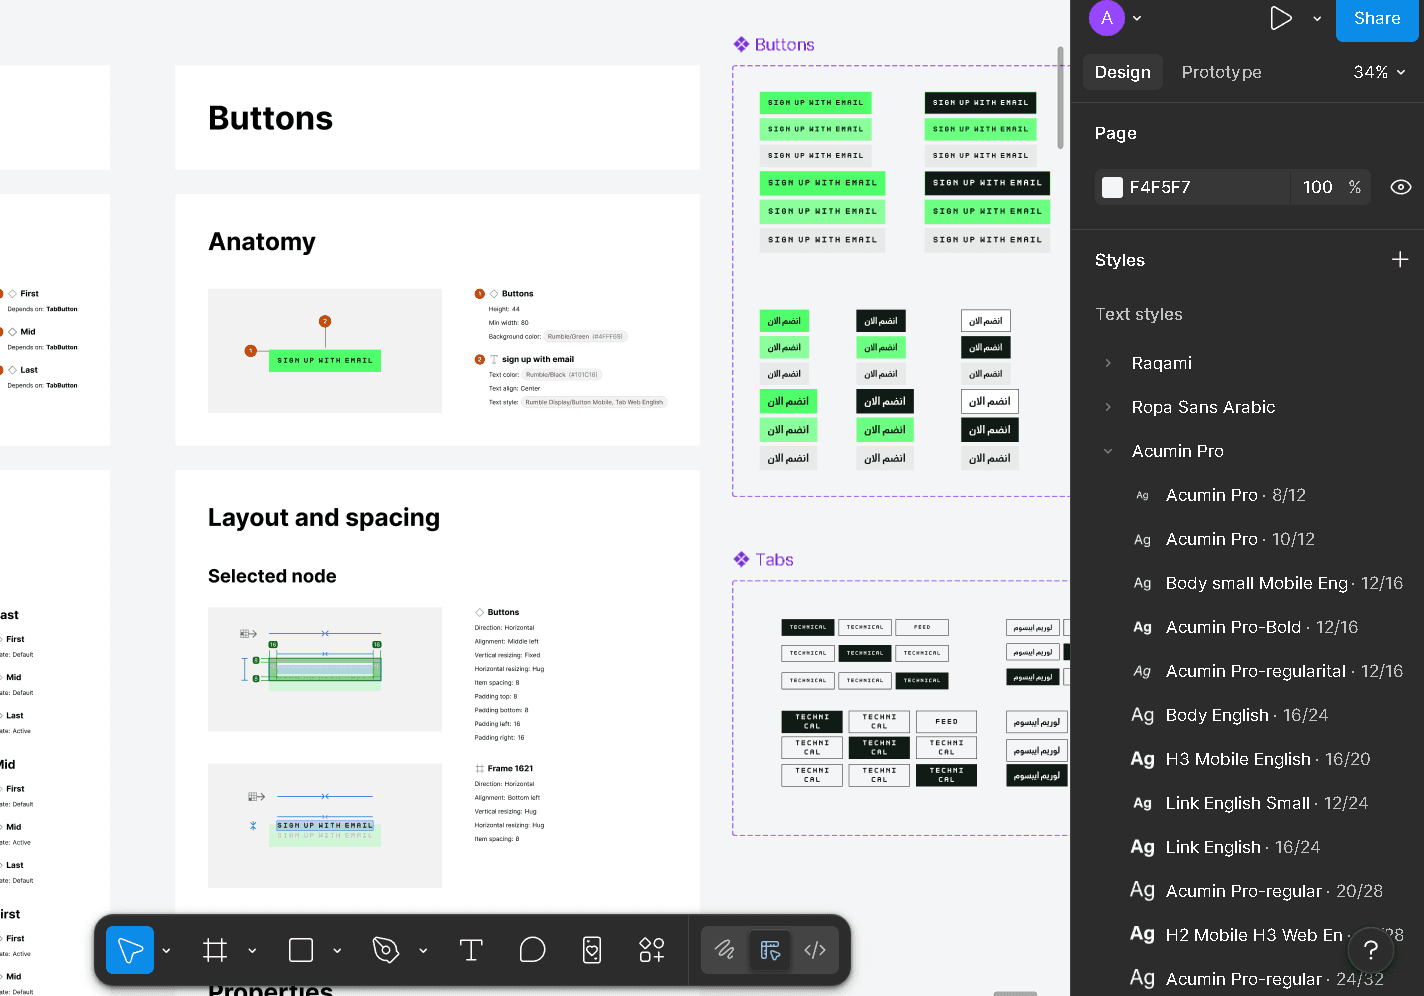The width and height of the screenshot is (1424, 996).
Task: Switch to Design mode in toolbar
Action: point(770,950)
